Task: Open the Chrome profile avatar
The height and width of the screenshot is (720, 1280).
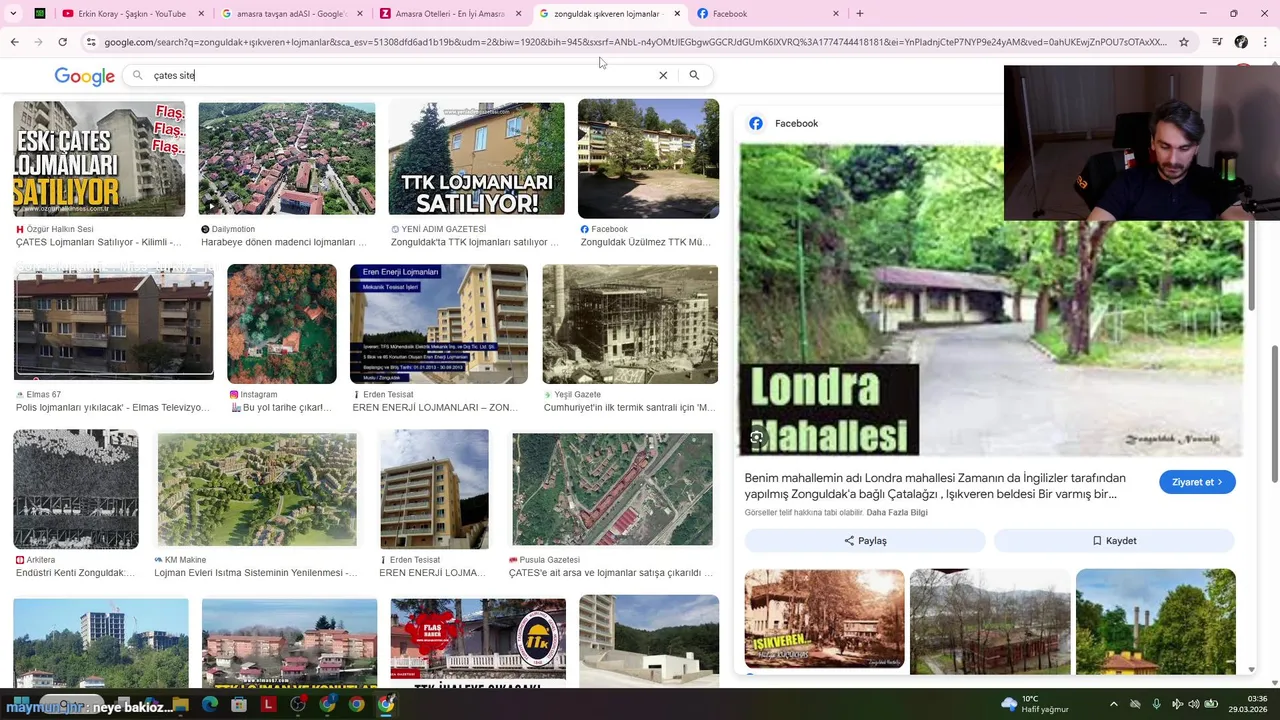Action: click(x=1241, y=42)
